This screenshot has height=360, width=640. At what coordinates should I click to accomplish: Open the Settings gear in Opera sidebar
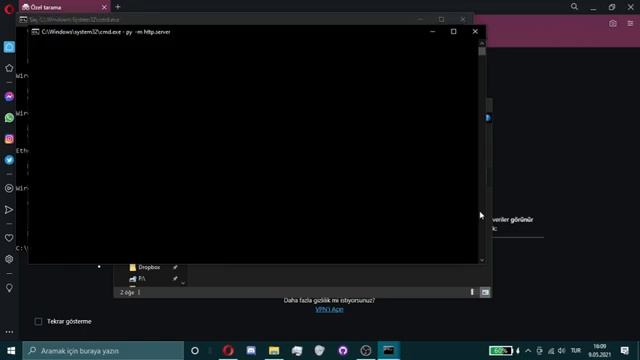9,259
